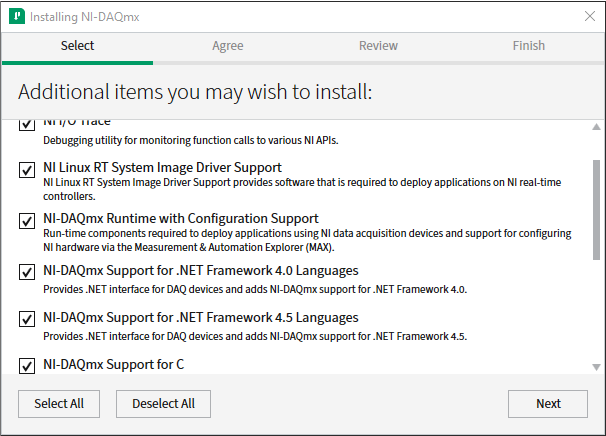Click the 'Installing NI-DAQmx' window title
Screen dimensions: 606x436
click(x=85, y=17)
